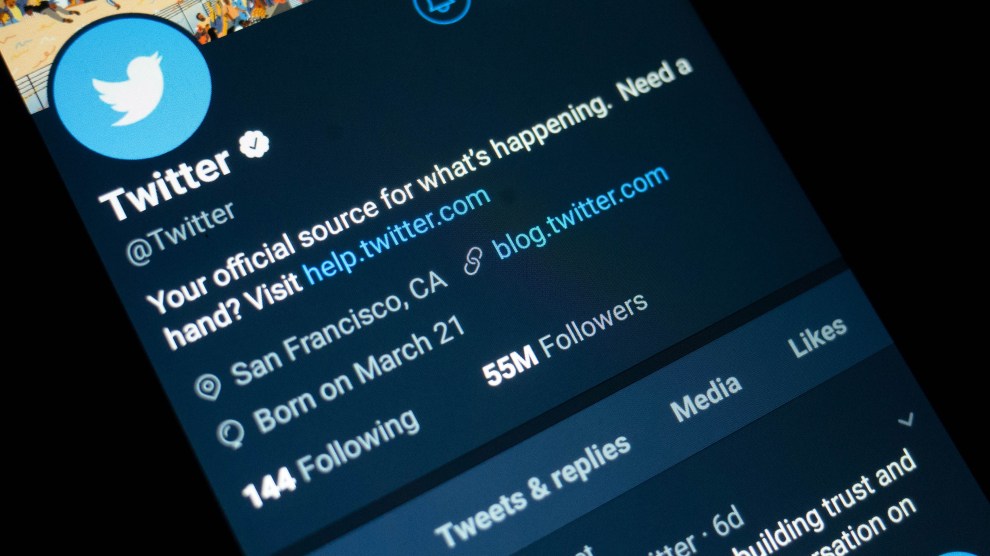Tap the notification bell icon above profile

442,8
